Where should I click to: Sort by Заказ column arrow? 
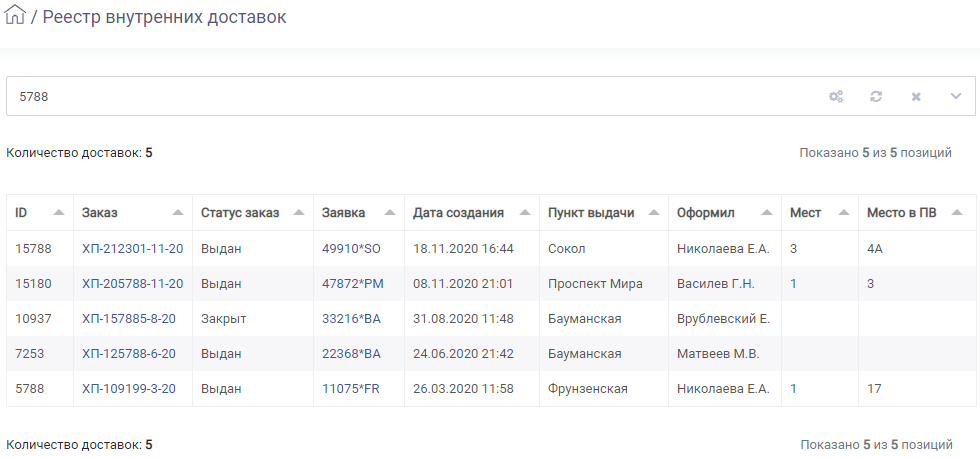[178, 213]
